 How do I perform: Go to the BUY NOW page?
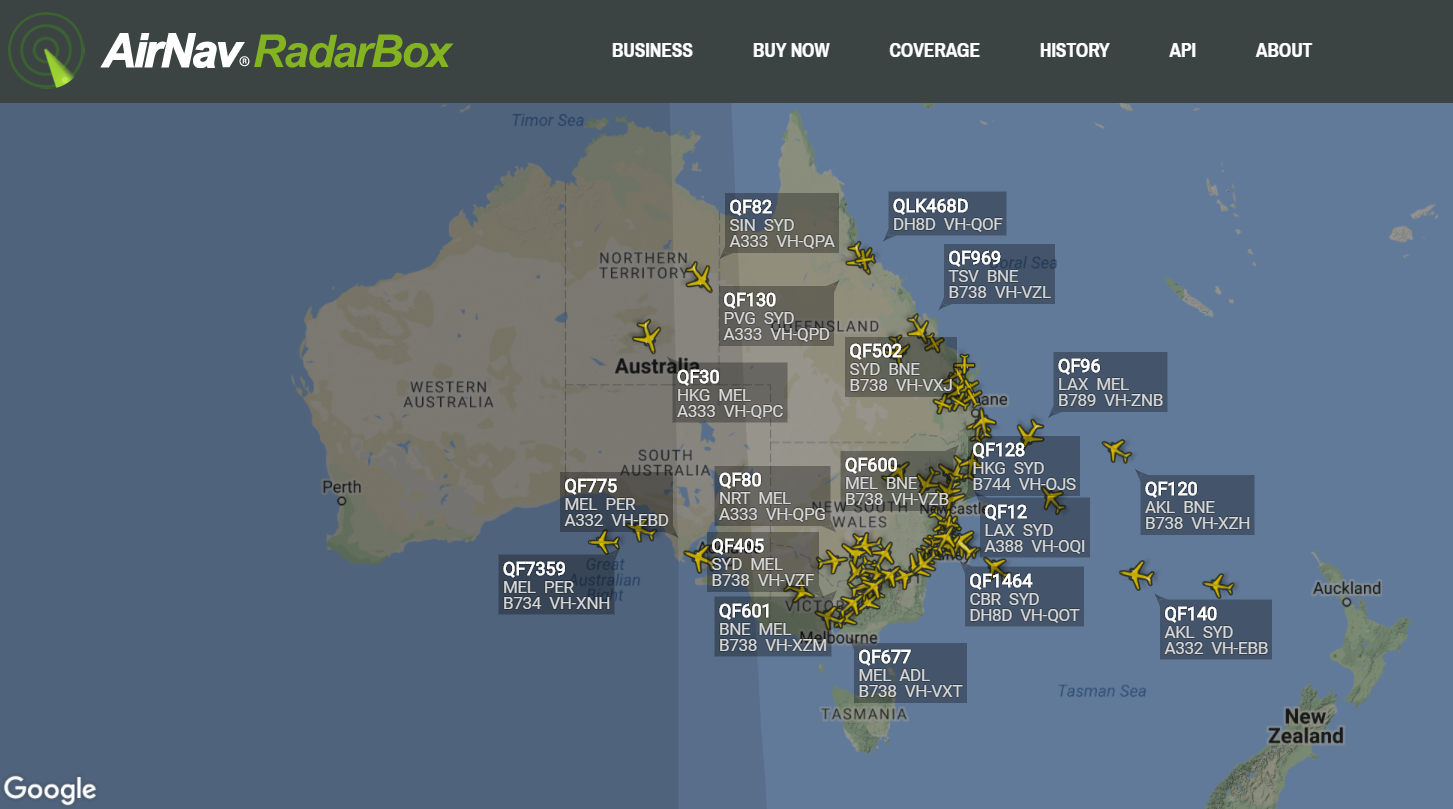[x=791, y=50]
